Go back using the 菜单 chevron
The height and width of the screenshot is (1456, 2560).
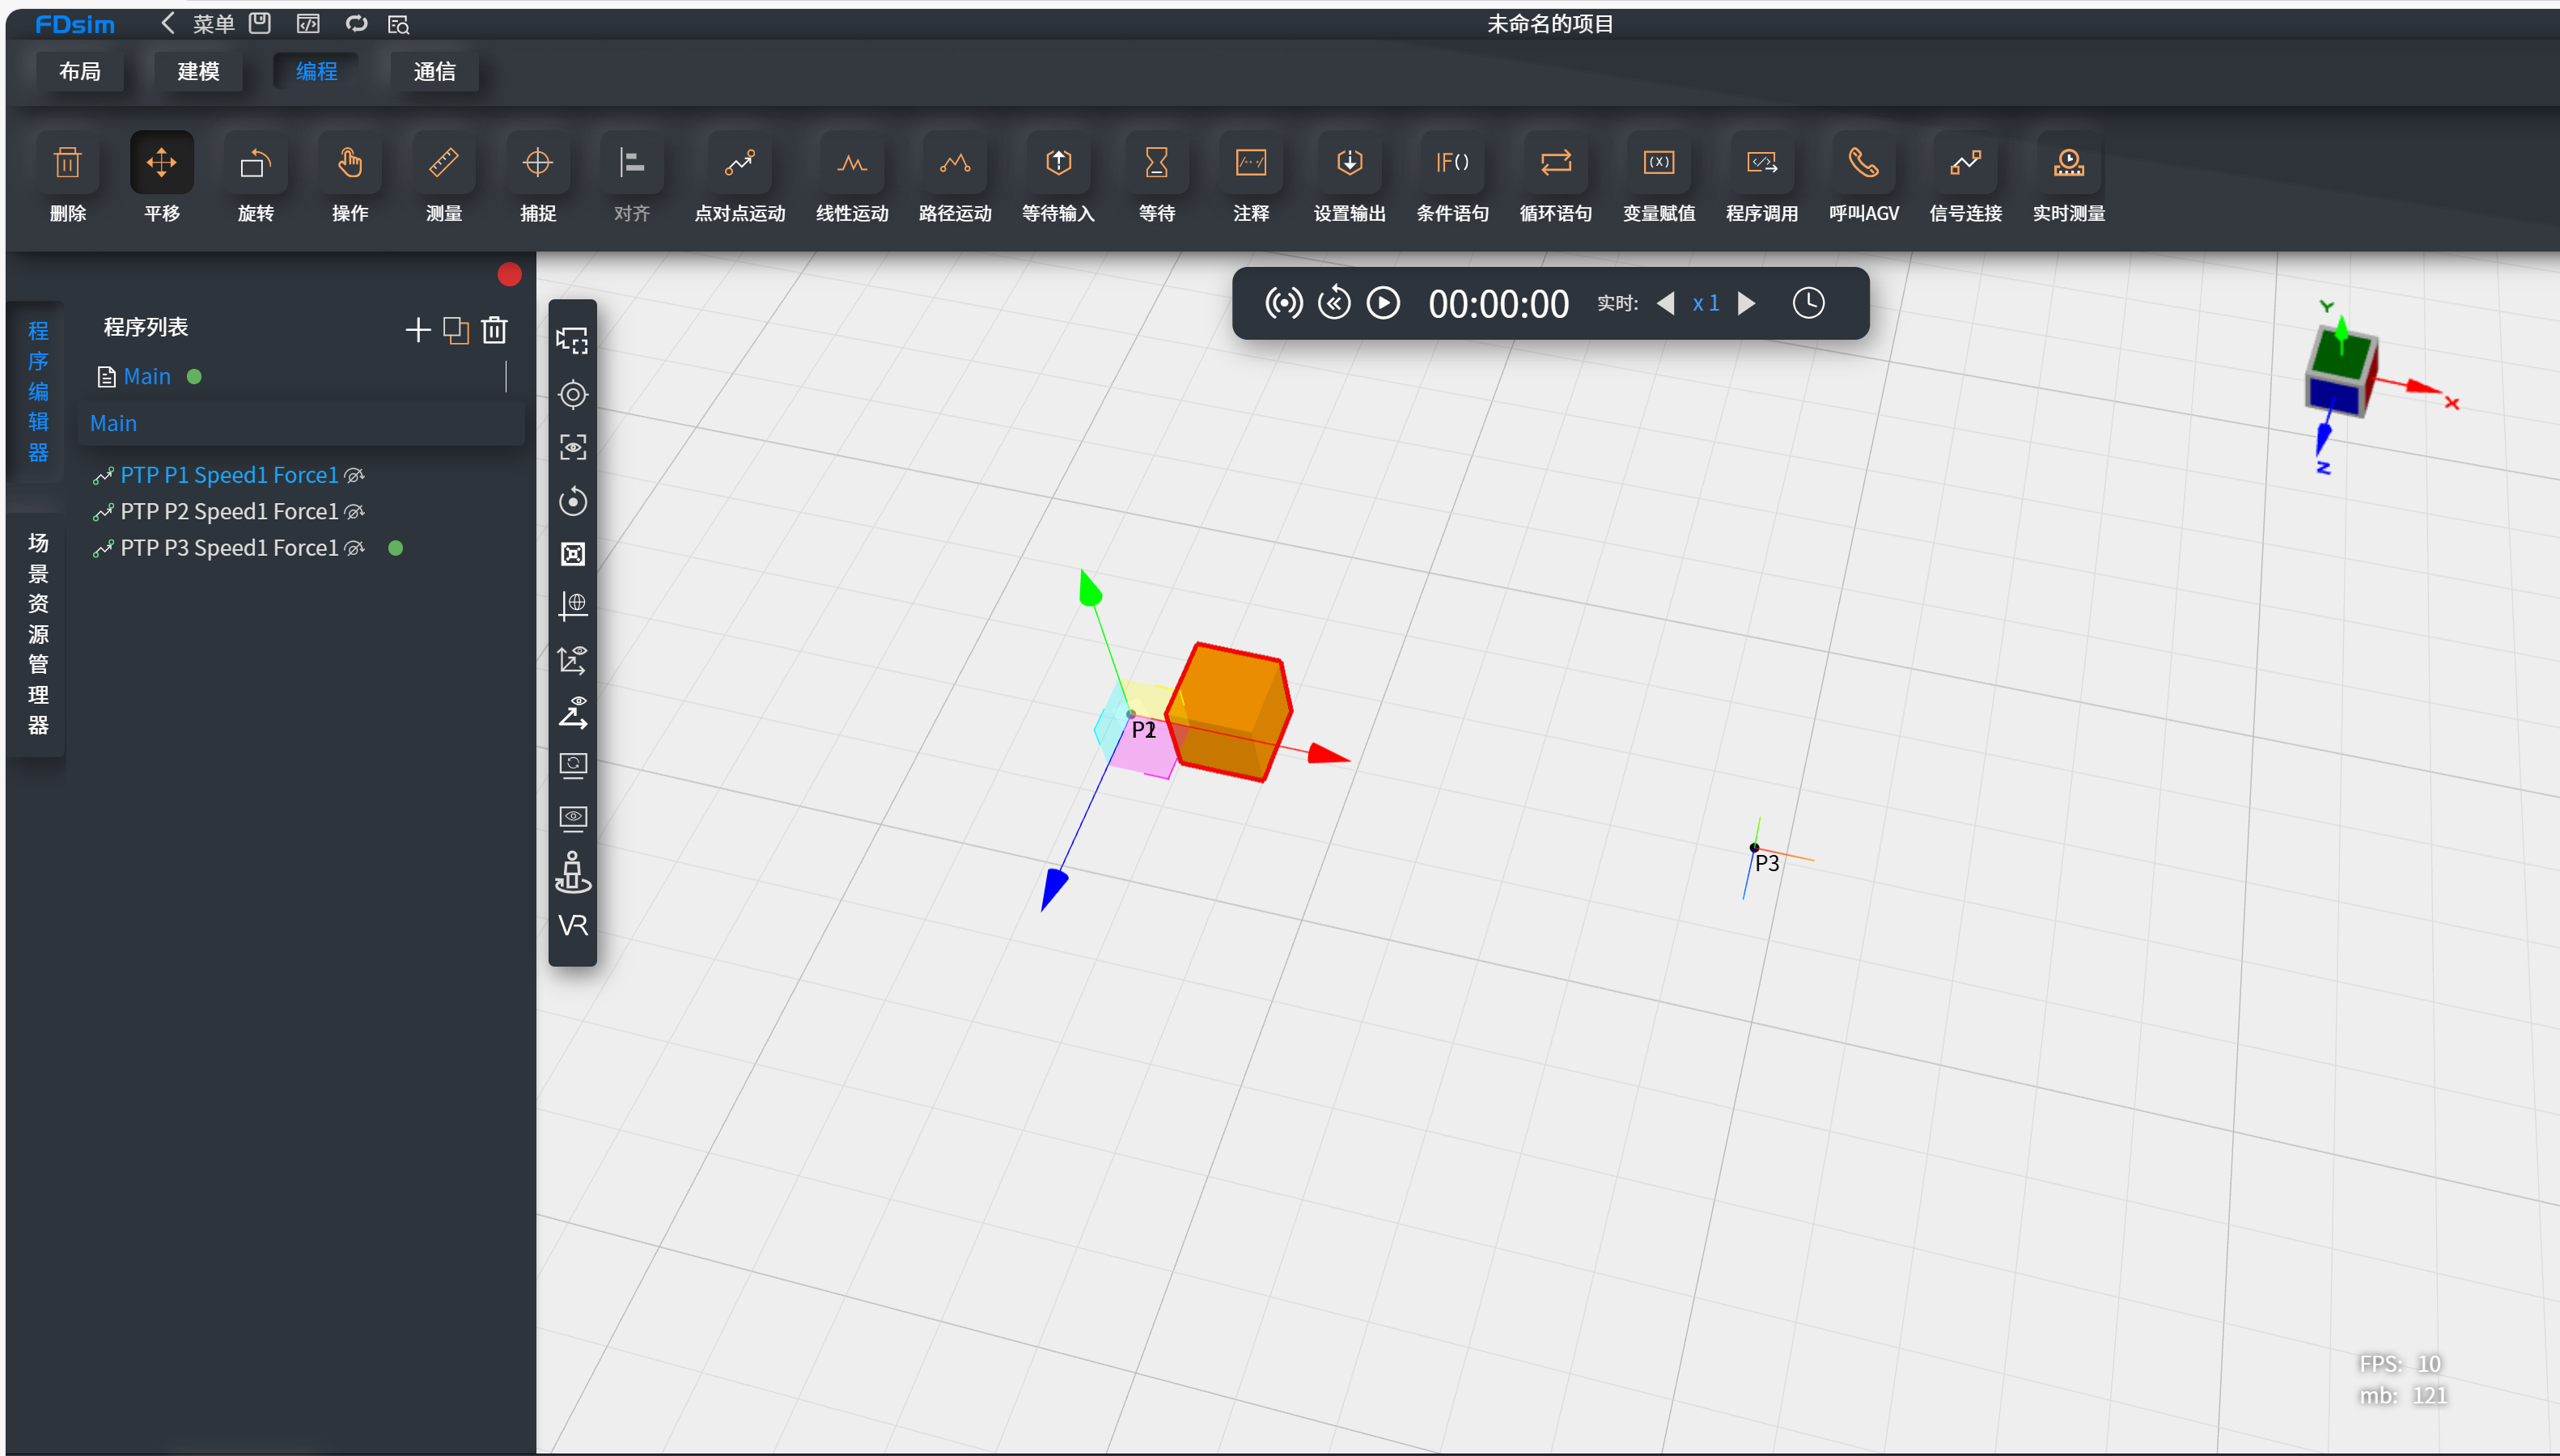[168, 23]
